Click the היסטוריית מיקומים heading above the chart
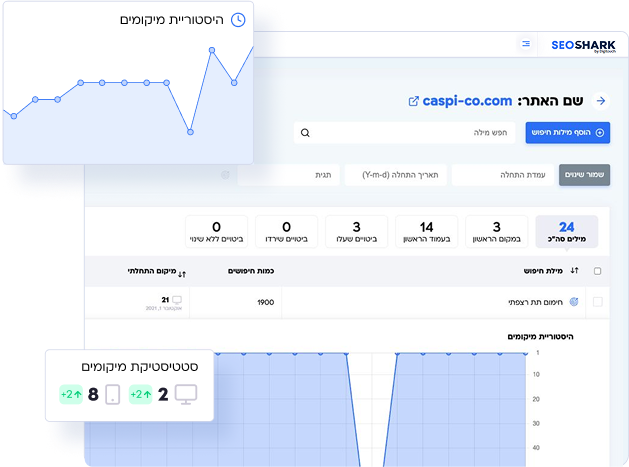Image resolution: width=629 pixels, height=467 pixels. pos(540,337)
